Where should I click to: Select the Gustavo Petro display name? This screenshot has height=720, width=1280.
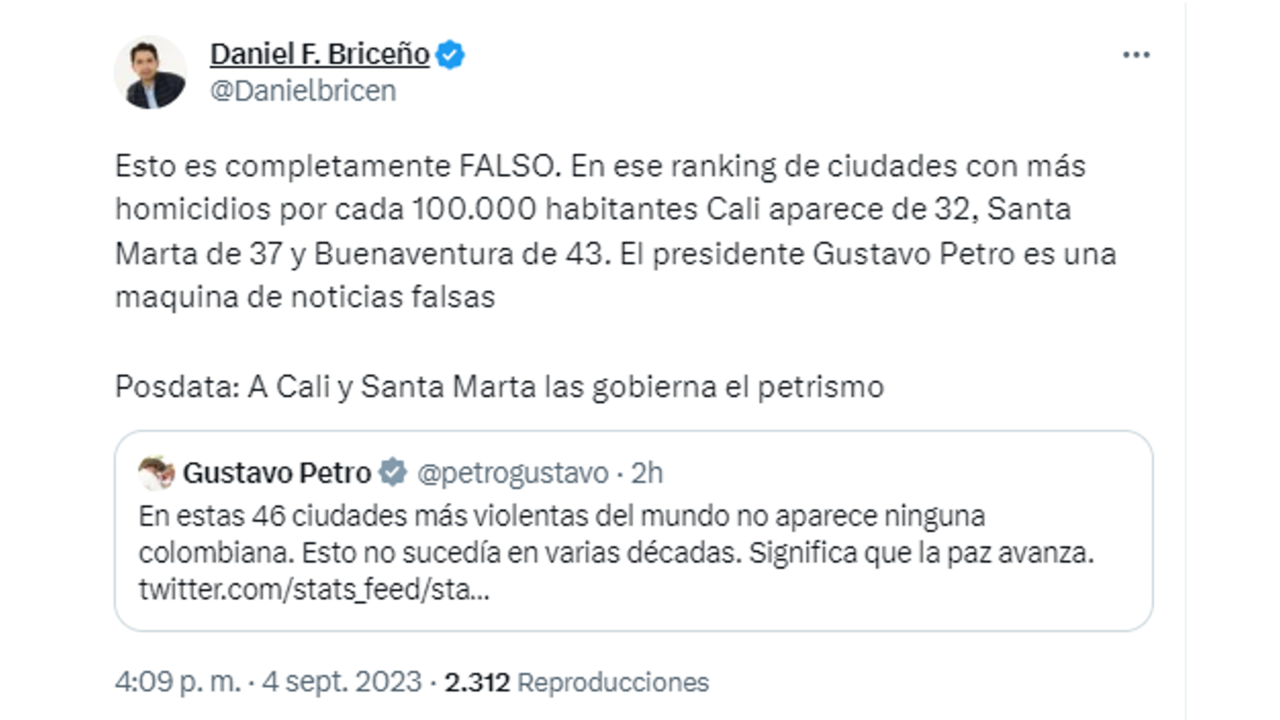(x=278, y=473)
